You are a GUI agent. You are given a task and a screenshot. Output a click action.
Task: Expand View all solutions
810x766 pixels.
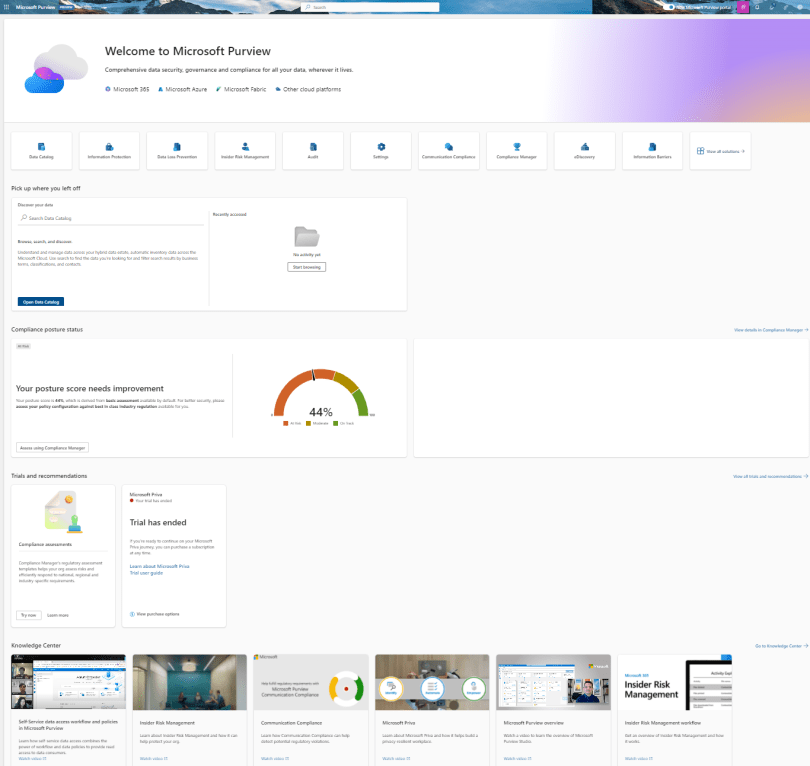pyautogui.click(x=719, y=150)
